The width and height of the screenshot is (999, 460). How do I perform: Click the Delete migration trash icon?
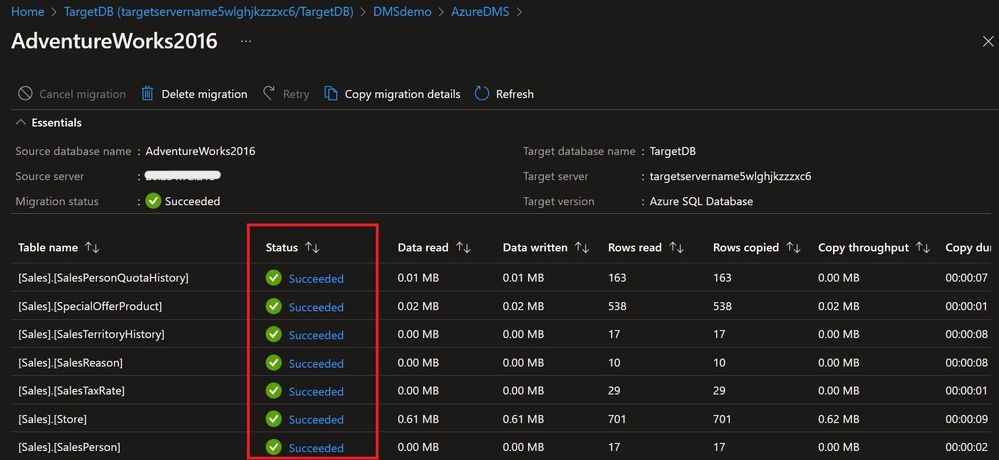click(x=147, y=94)
